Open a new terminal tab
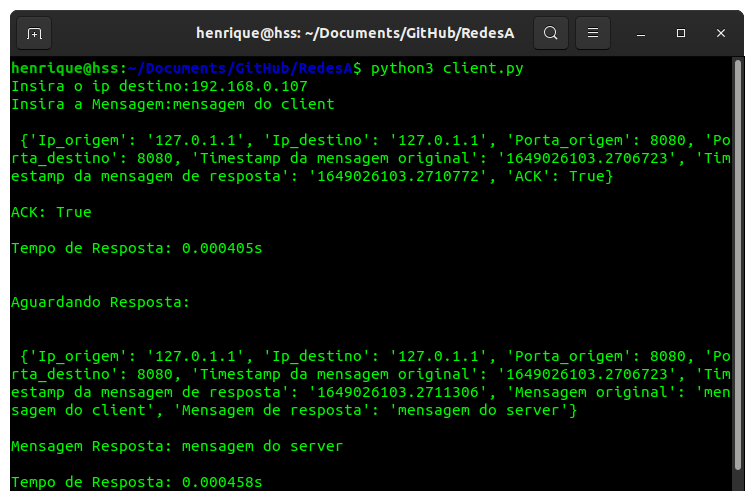Image resolution: width=754 pixels, height=501 pixels. 34,33
